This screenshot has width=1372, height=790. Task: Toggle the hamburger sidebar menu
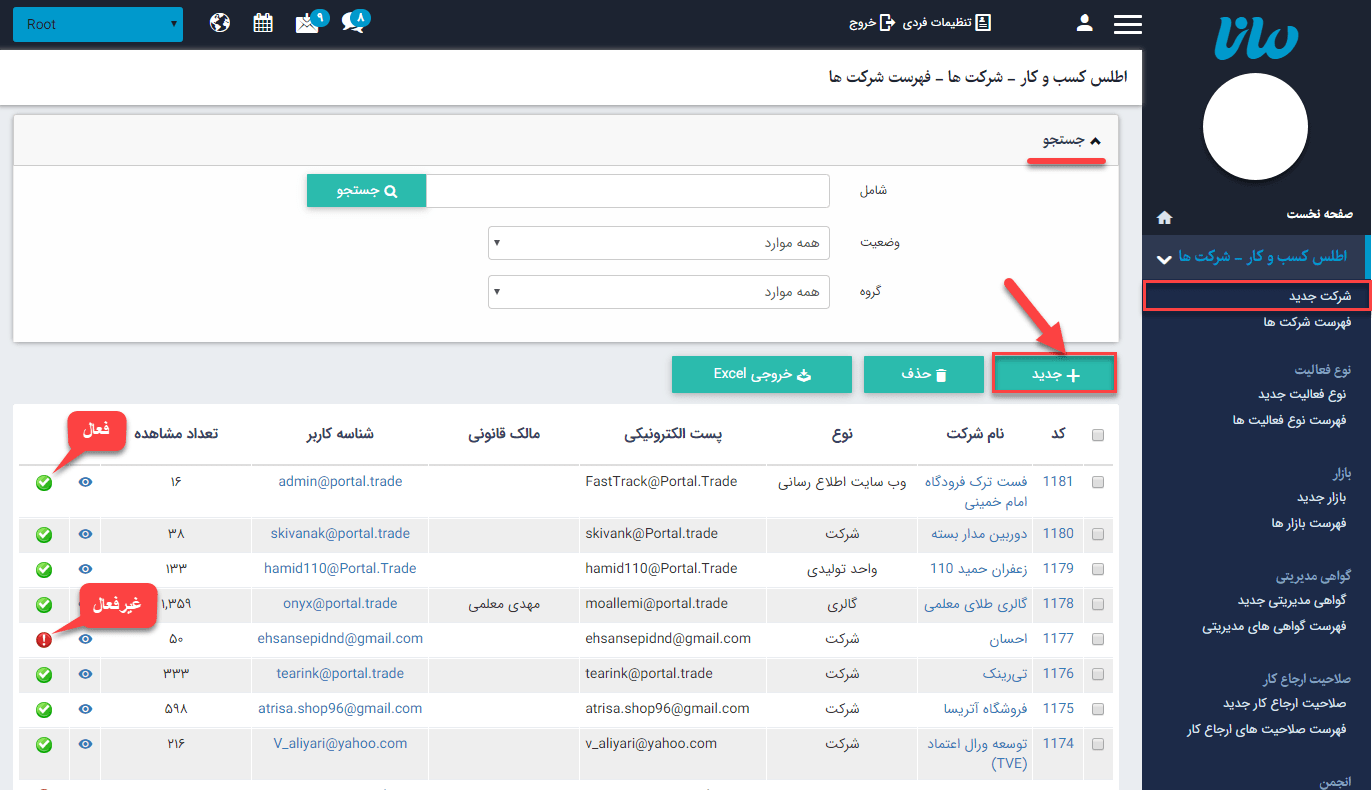[x=1127, y=24]
